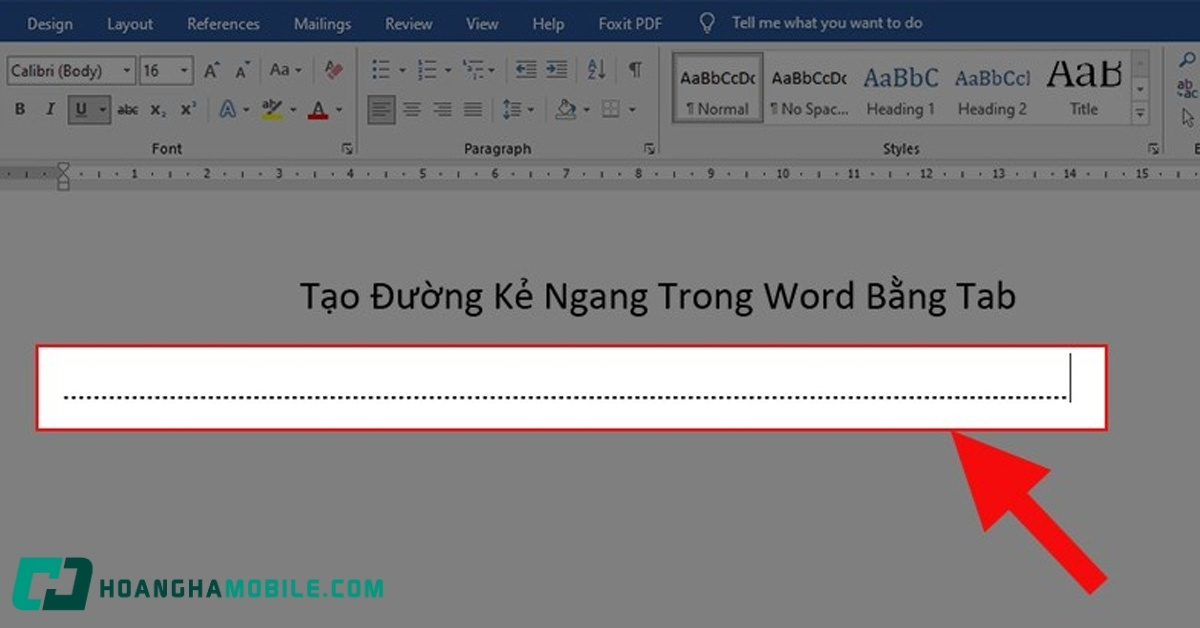Click the Sort icon in Paragraph group
This screenshot has height=628, width=1200.
(597, 70)
